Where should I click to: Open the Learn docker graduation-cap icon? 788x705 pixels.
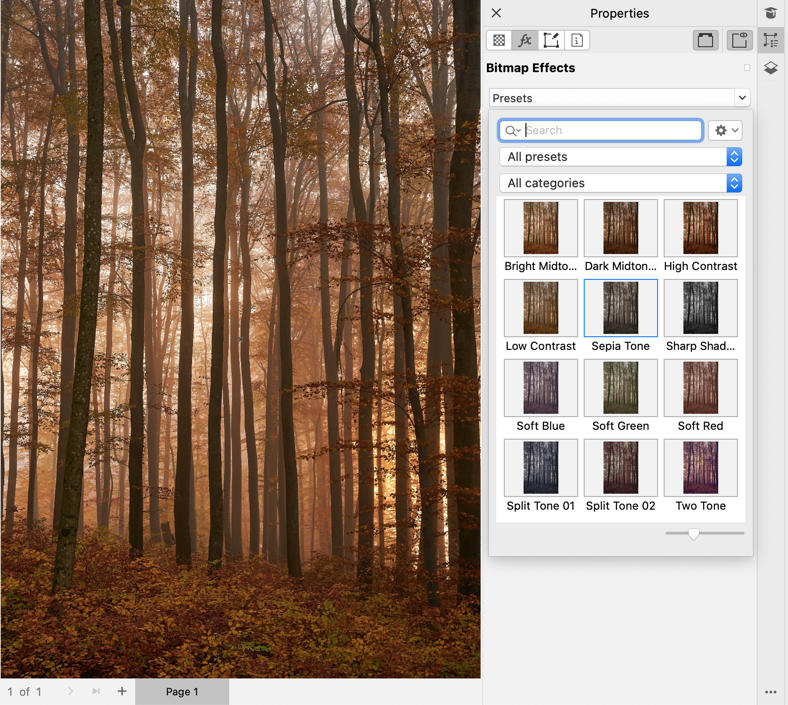(771, 13)
